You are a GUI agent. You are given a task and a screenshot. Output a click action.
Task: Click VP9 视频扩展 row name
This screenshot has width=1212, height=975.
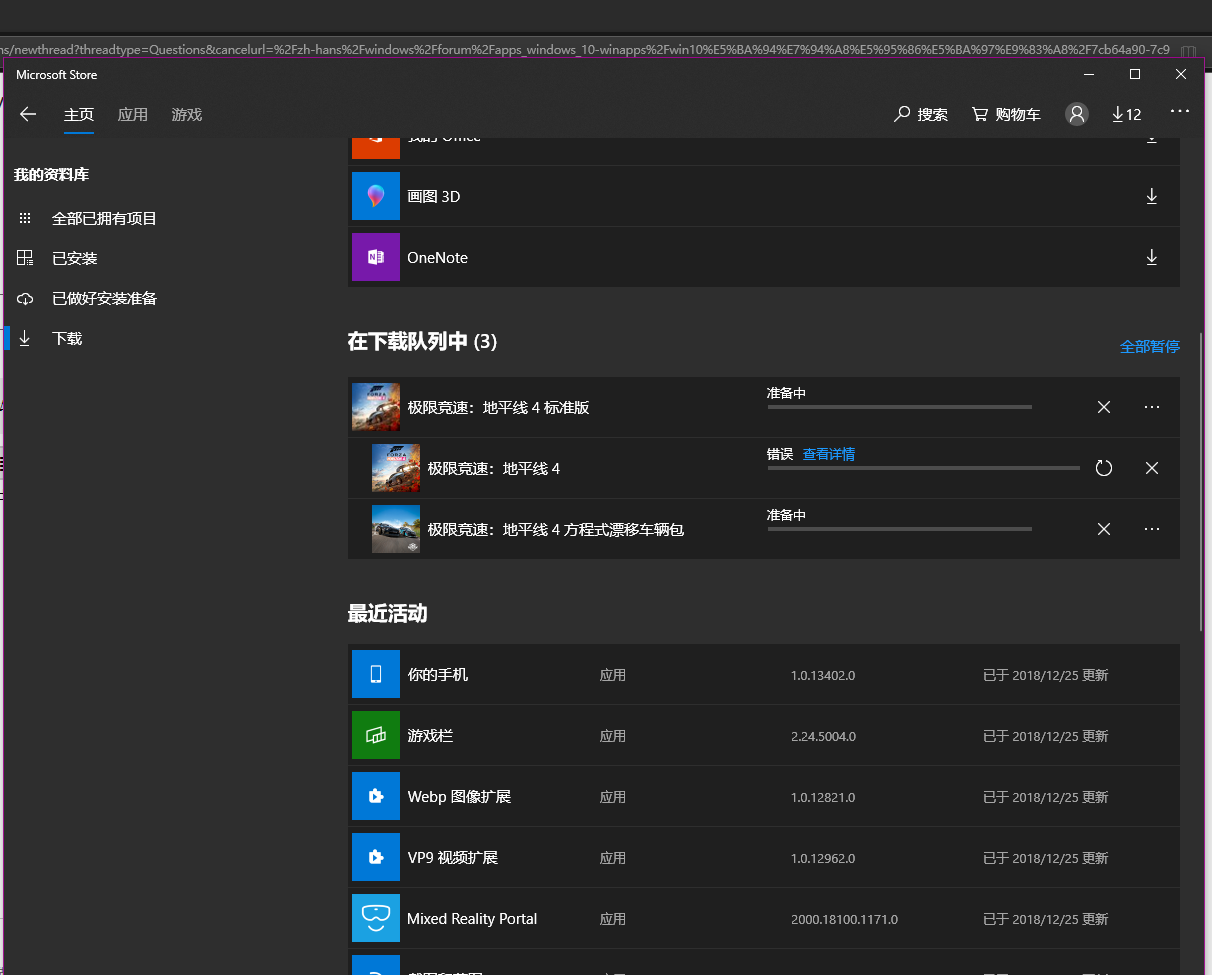click(x=453, y=858)
